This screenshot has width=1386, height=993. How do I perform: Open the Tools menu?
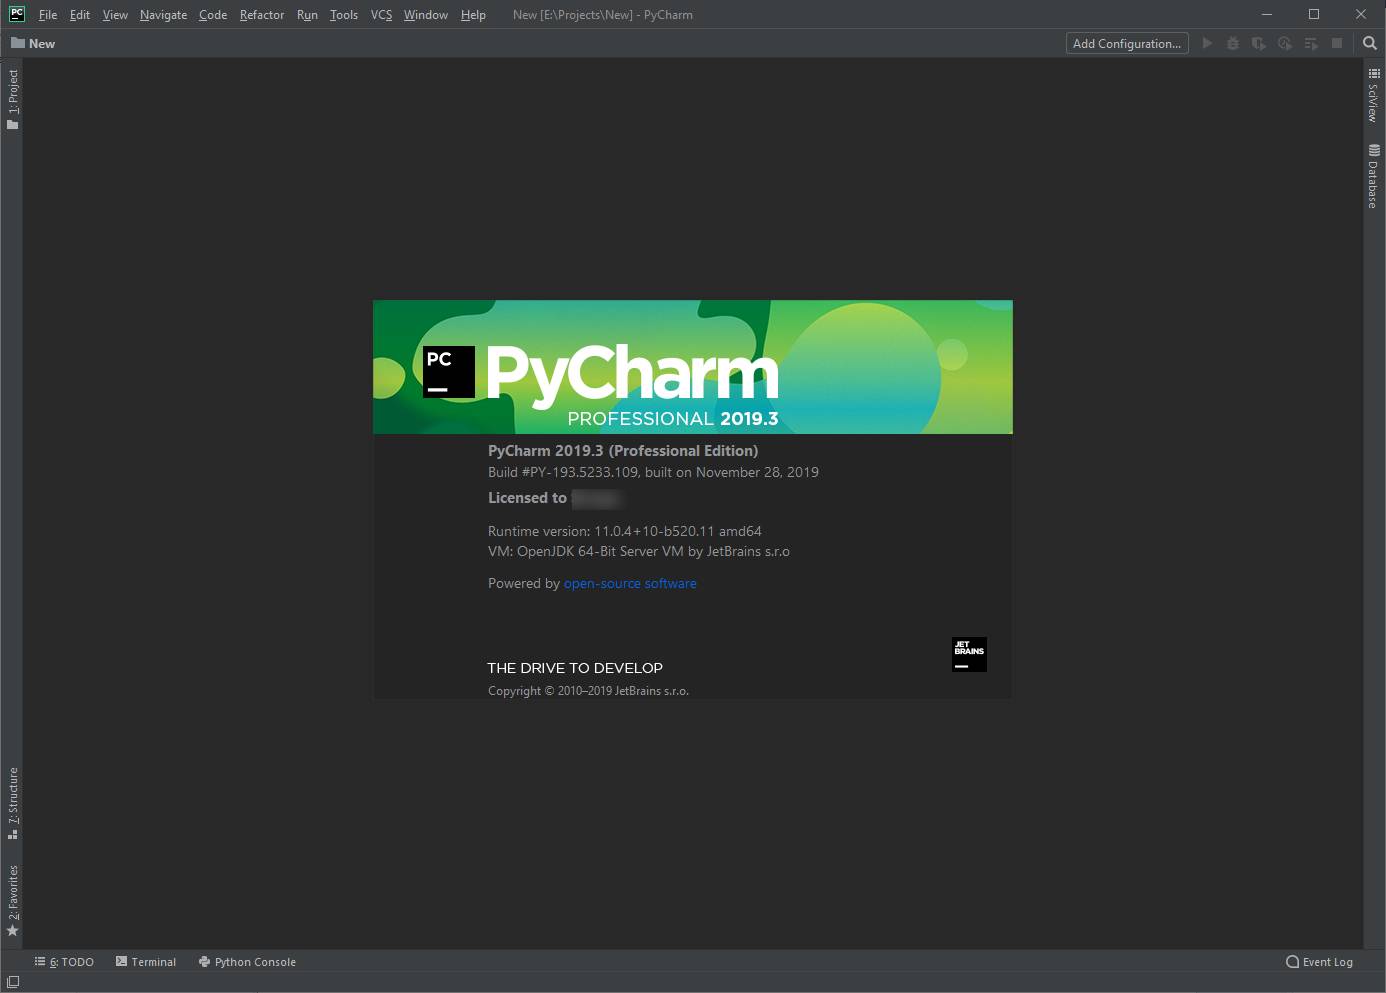tap(344, 15)
